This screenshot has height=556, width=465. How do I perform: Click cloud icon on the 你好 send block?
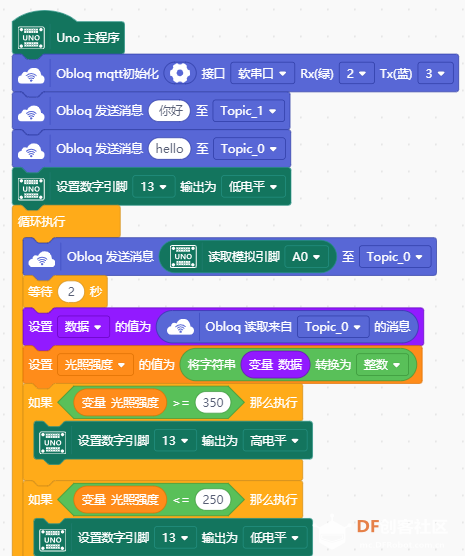tap(31, 113)
